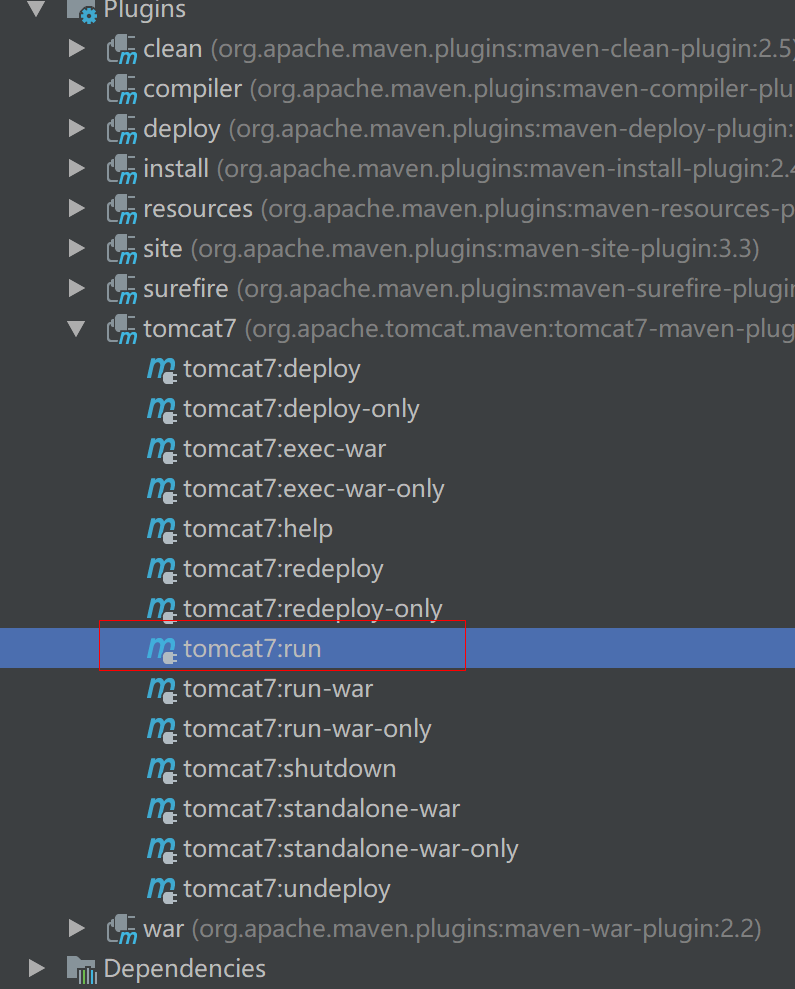The width and height of the screenshot is (795, 989).
Task: Select the clean plugin label
Action: (173, 49)
